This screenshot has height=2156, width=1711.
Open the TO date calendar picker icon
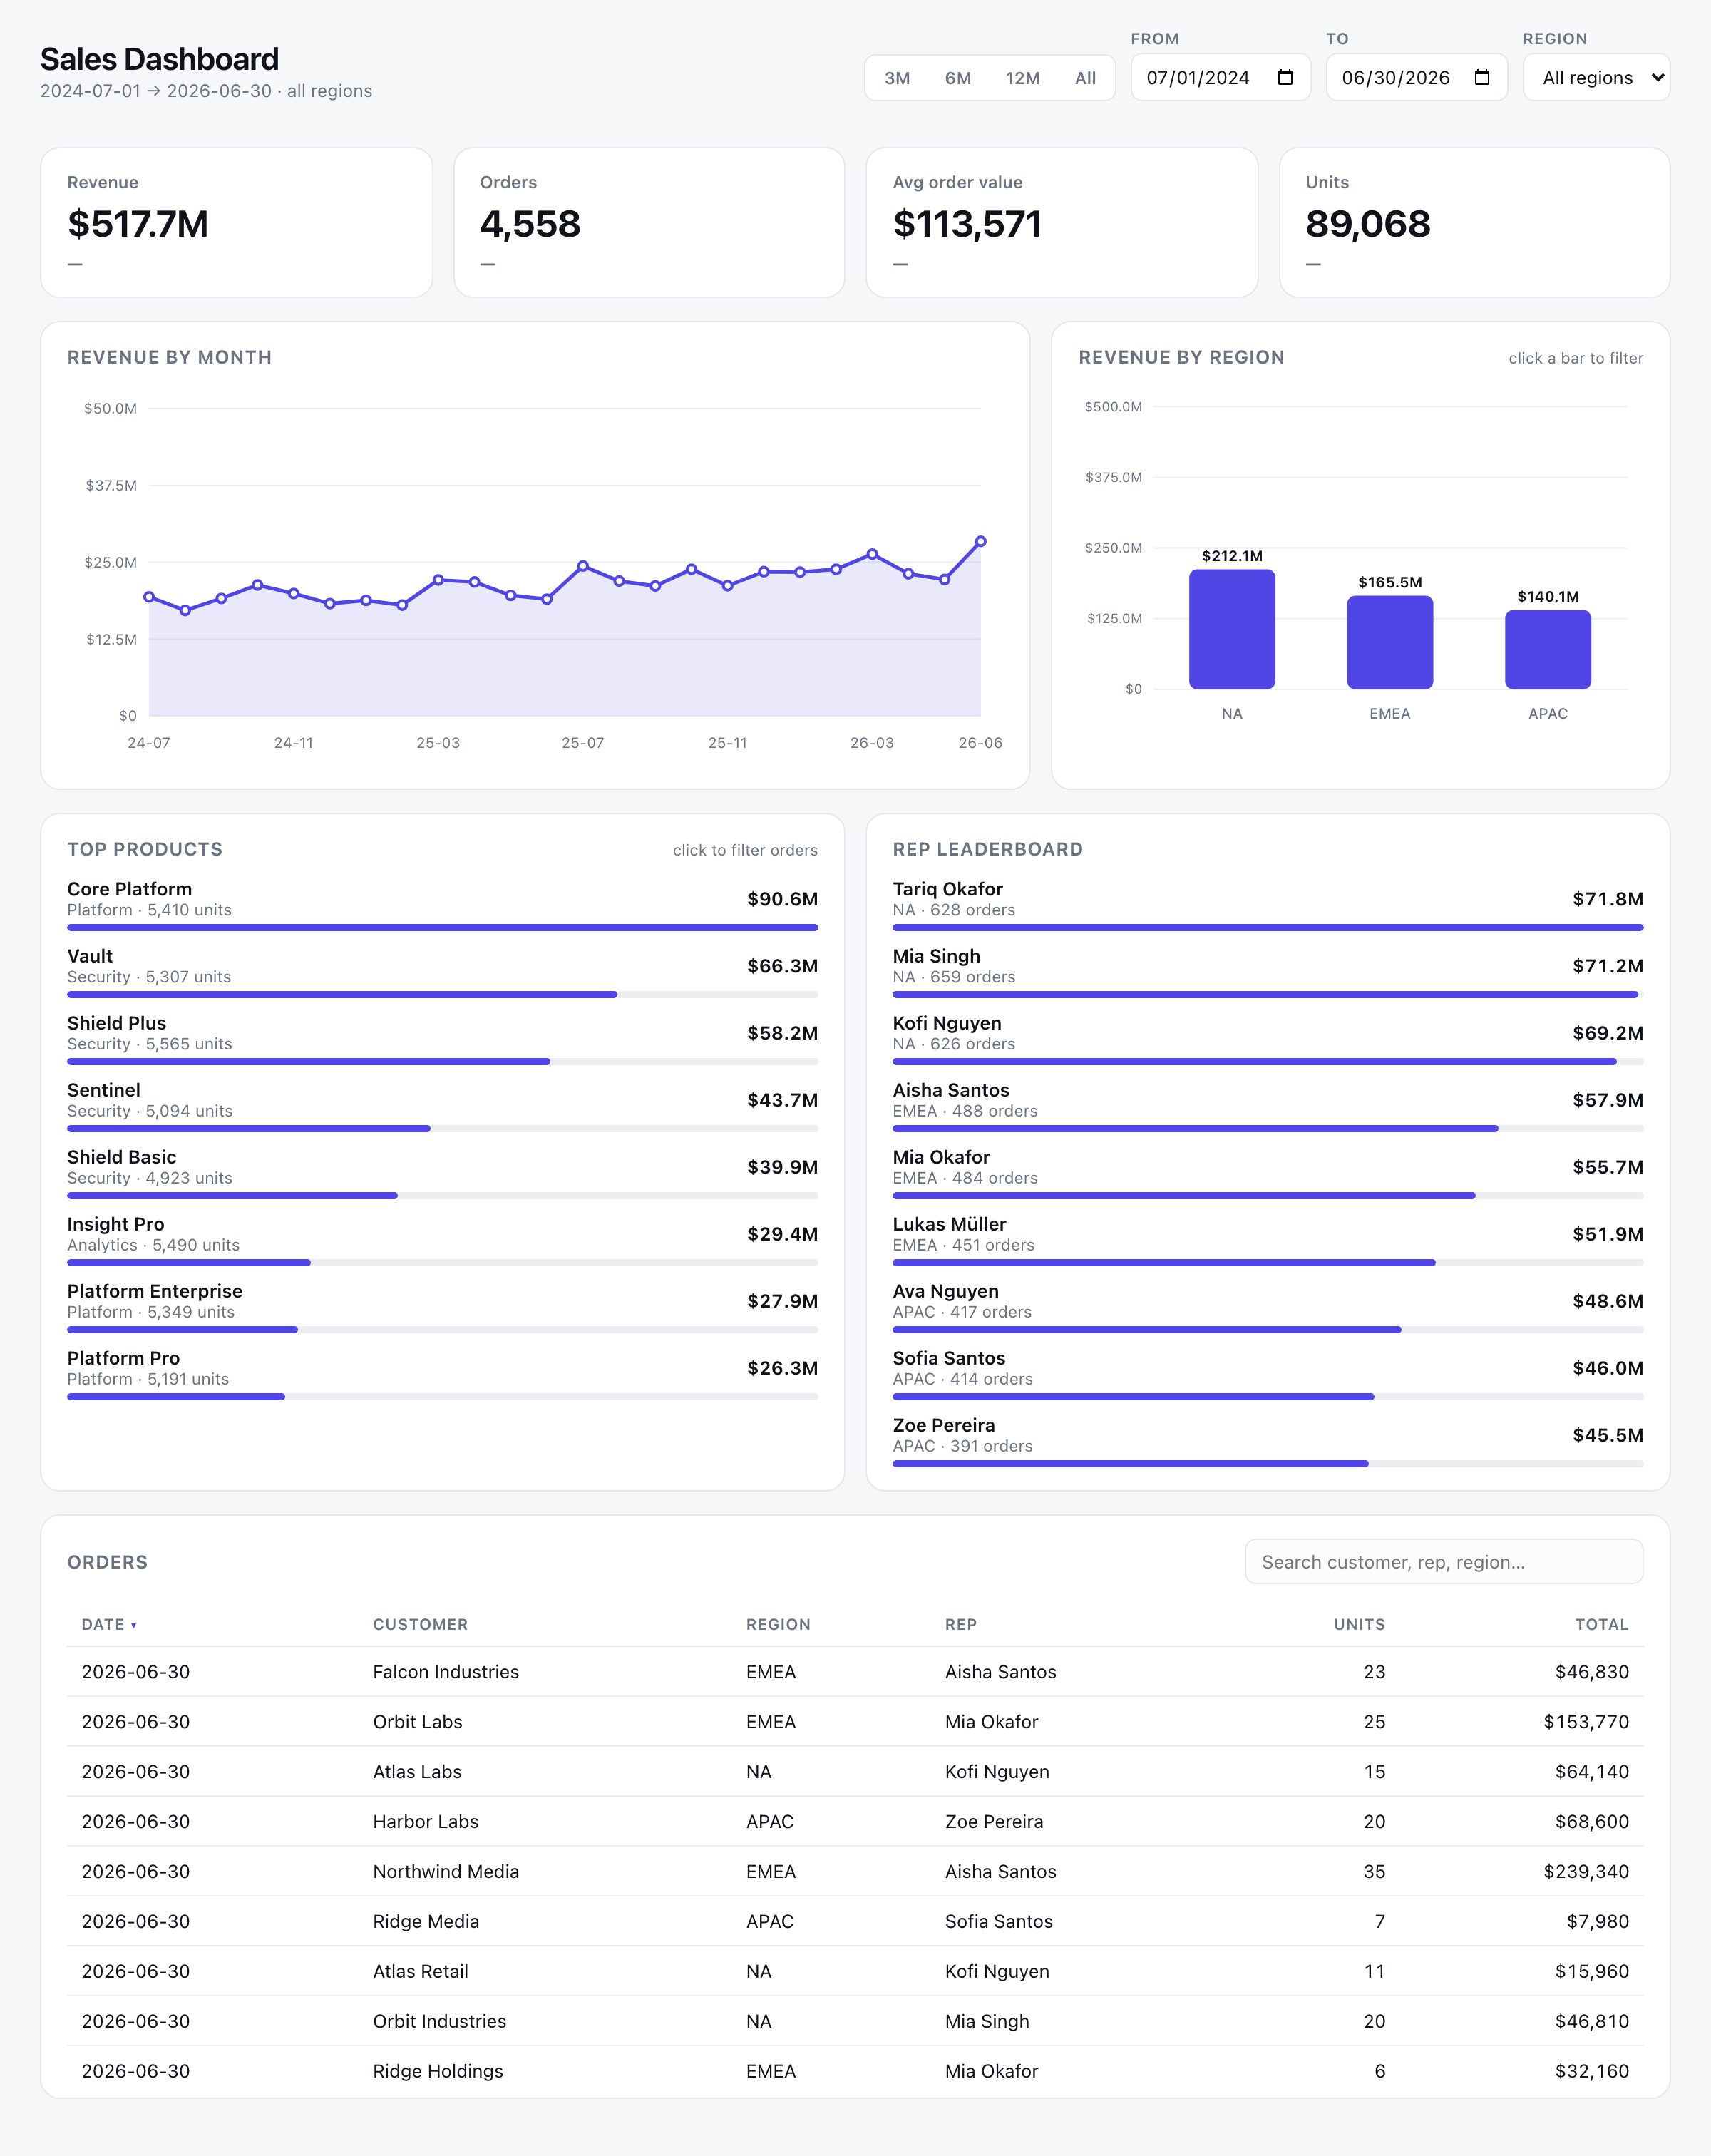coord(1482,77)
